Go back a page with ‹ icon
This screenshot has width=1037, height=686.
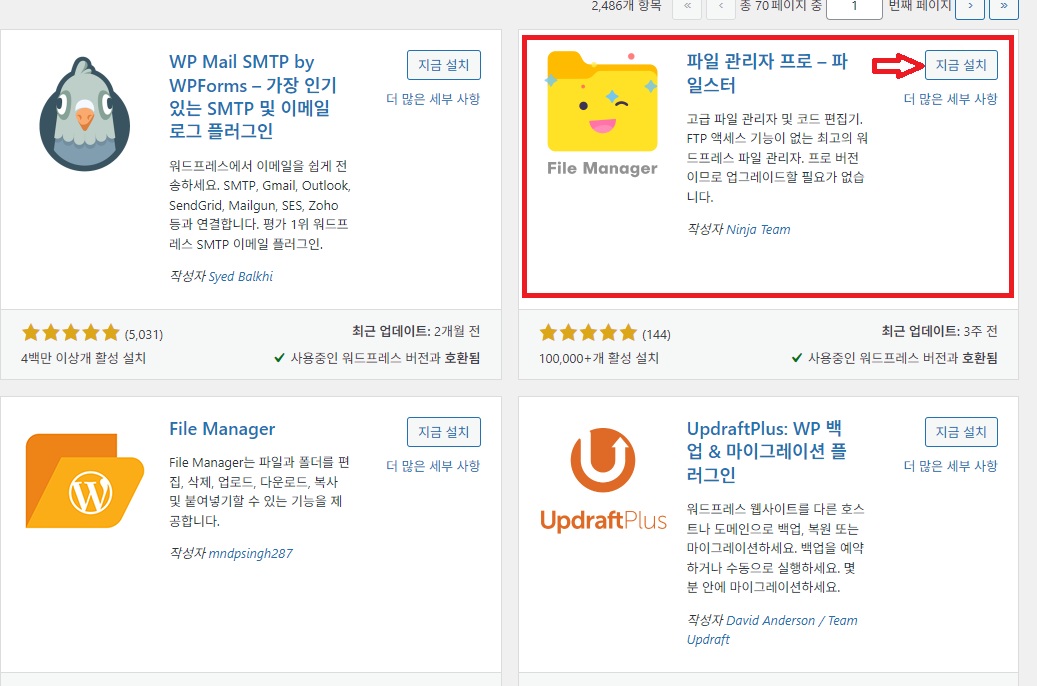tap(720, 9)
